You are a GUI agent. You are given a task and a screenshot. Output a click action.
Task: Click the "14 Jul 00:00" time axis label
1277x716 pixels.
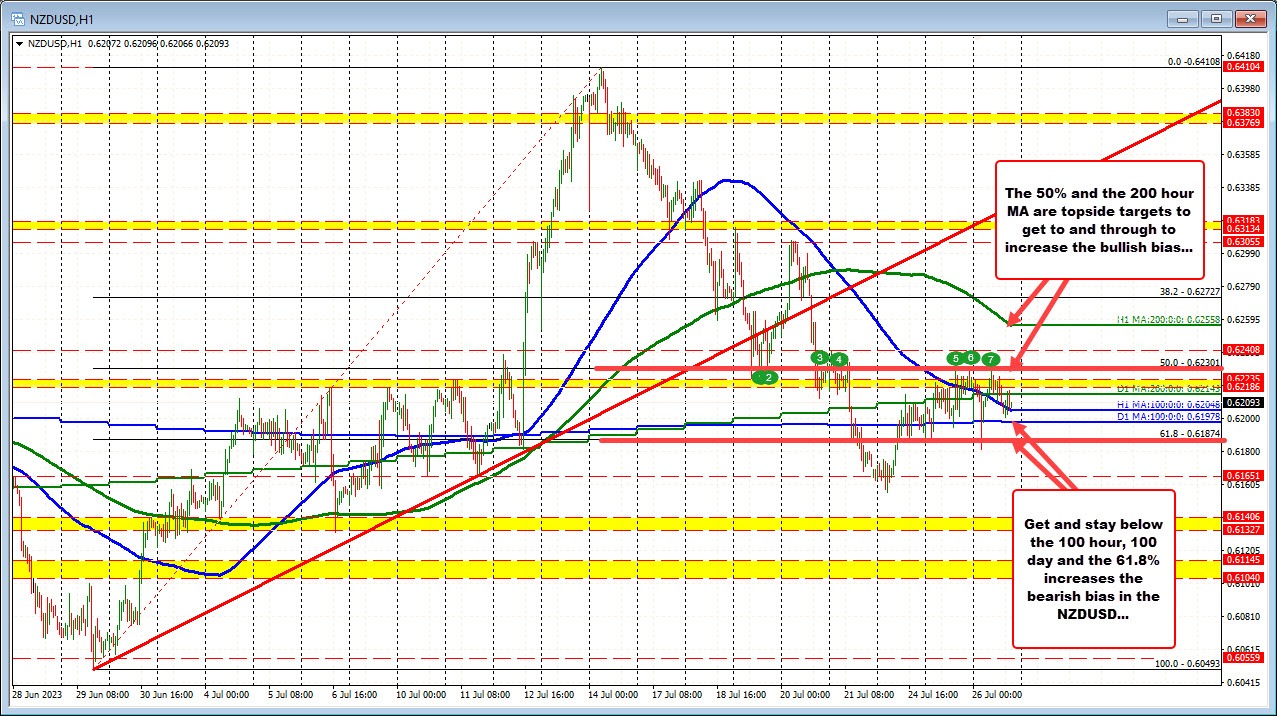[611, 695]
